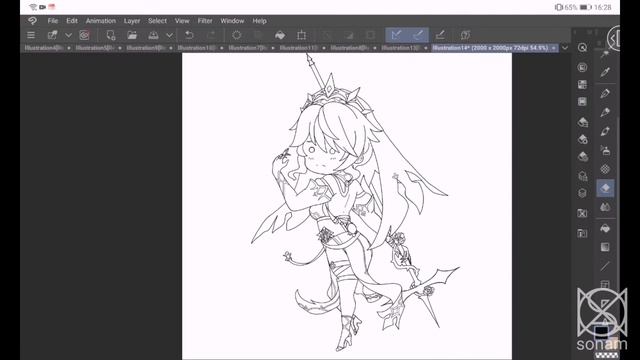Tap the Wi-Fi status icon
Image resolution: width=640 pixels, height=360 pixels.
coord(33,7)
